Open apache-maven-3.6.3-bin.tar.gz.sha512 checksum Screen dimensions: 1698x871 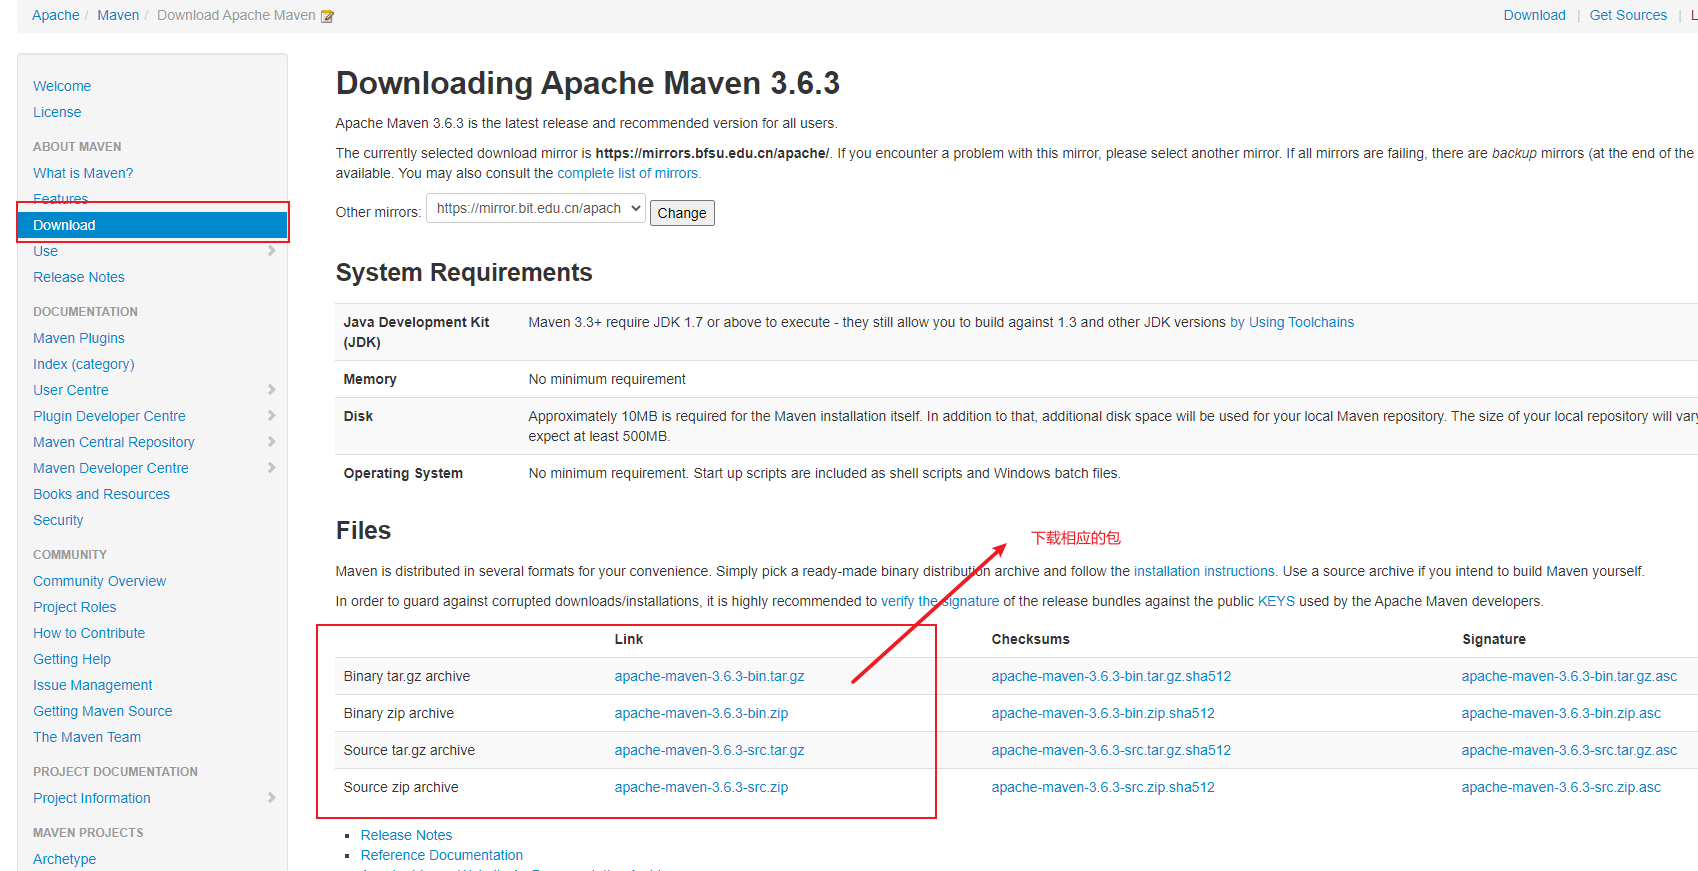tap(1111, 676)
